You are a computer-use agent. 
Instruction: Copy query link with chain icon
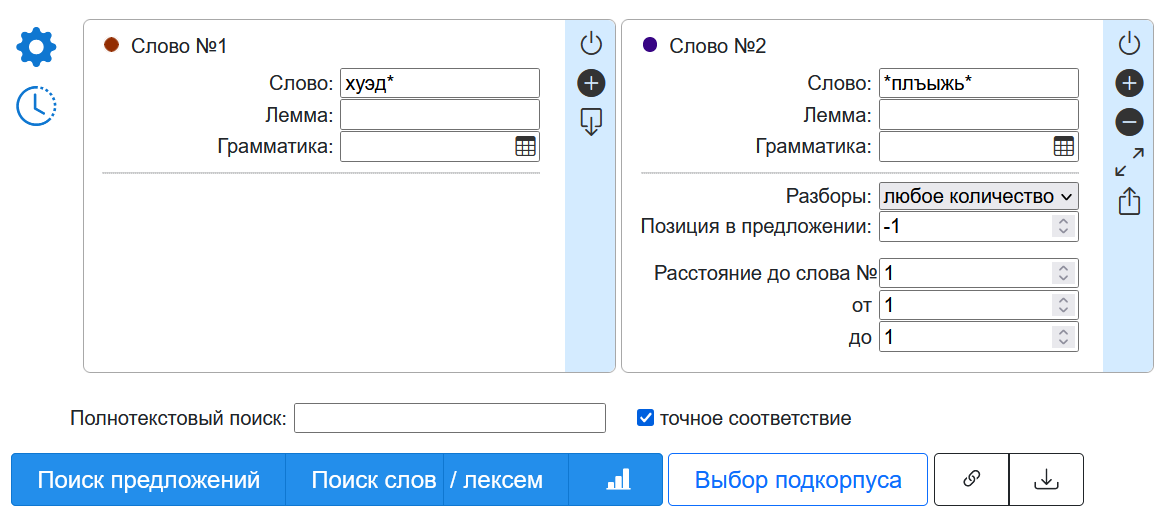click(970, 480)
